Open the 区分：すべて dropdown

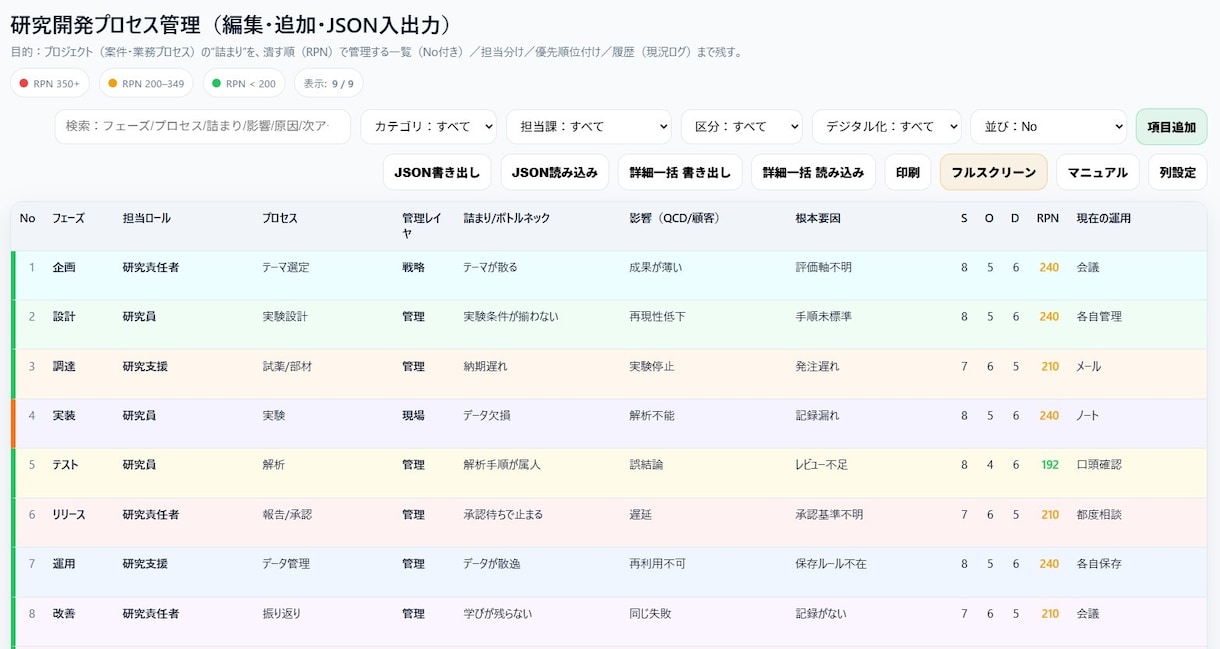pos(741,127)
